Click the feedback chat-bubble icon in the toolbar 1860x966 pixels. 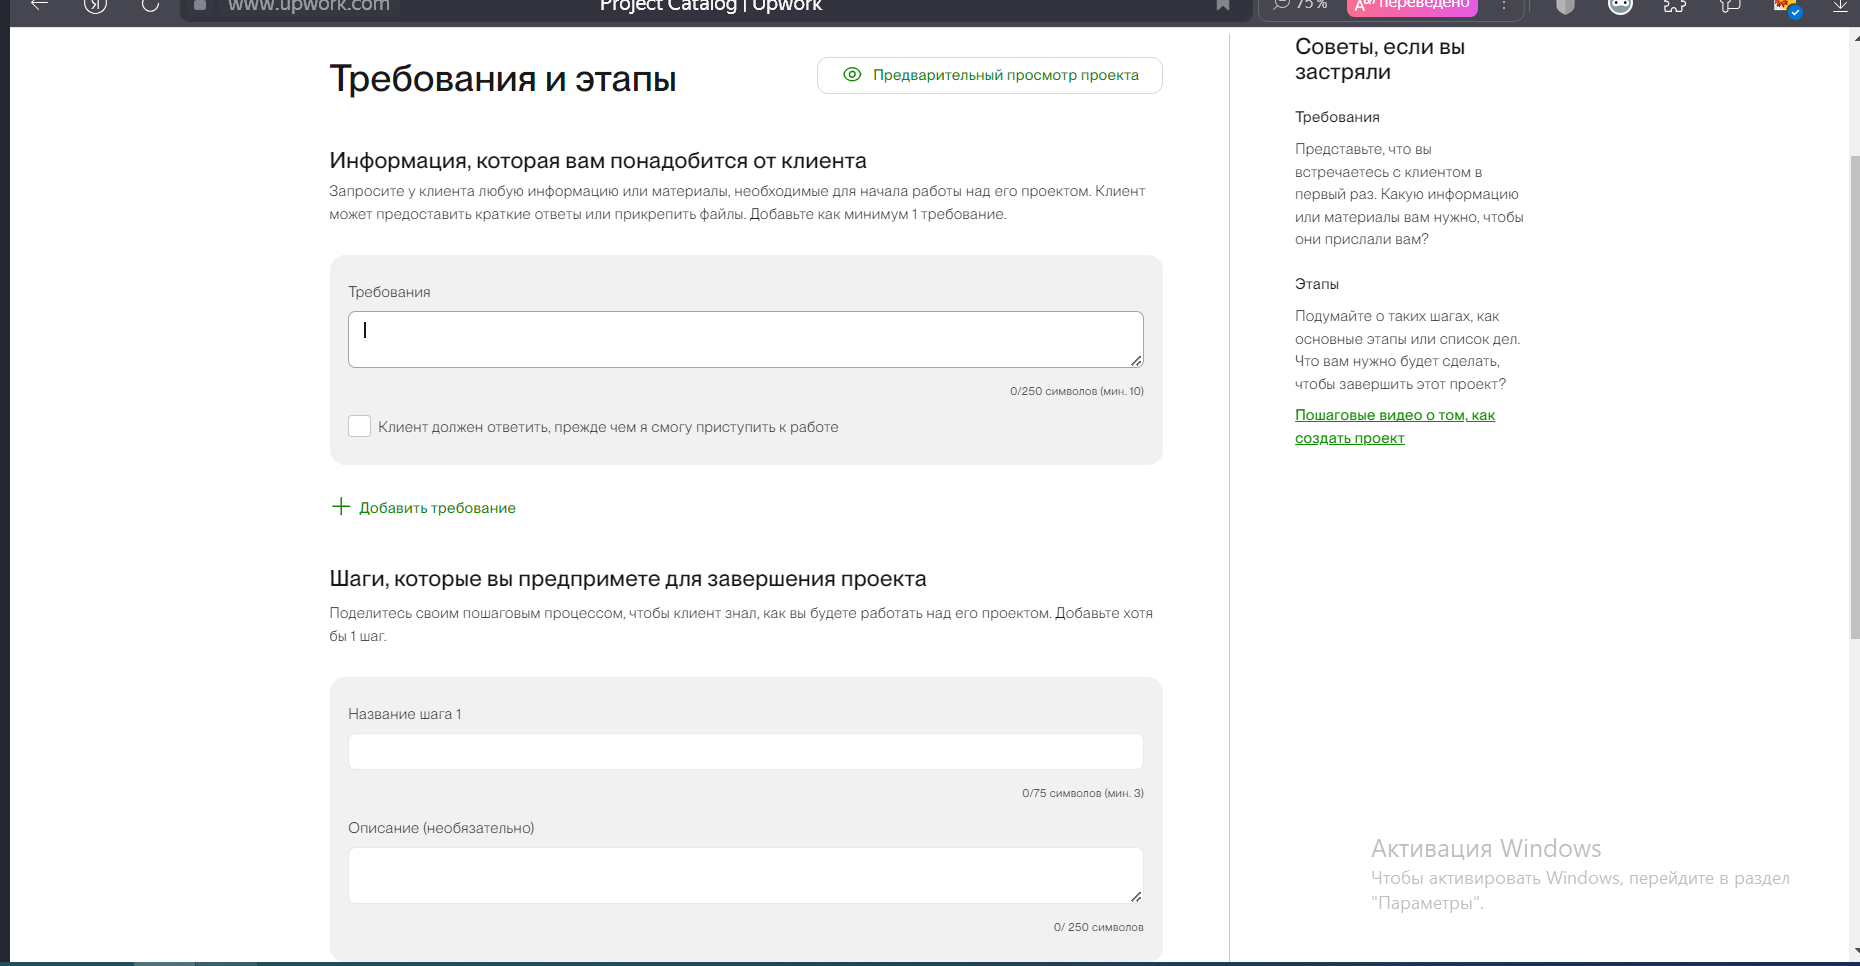1730,6
